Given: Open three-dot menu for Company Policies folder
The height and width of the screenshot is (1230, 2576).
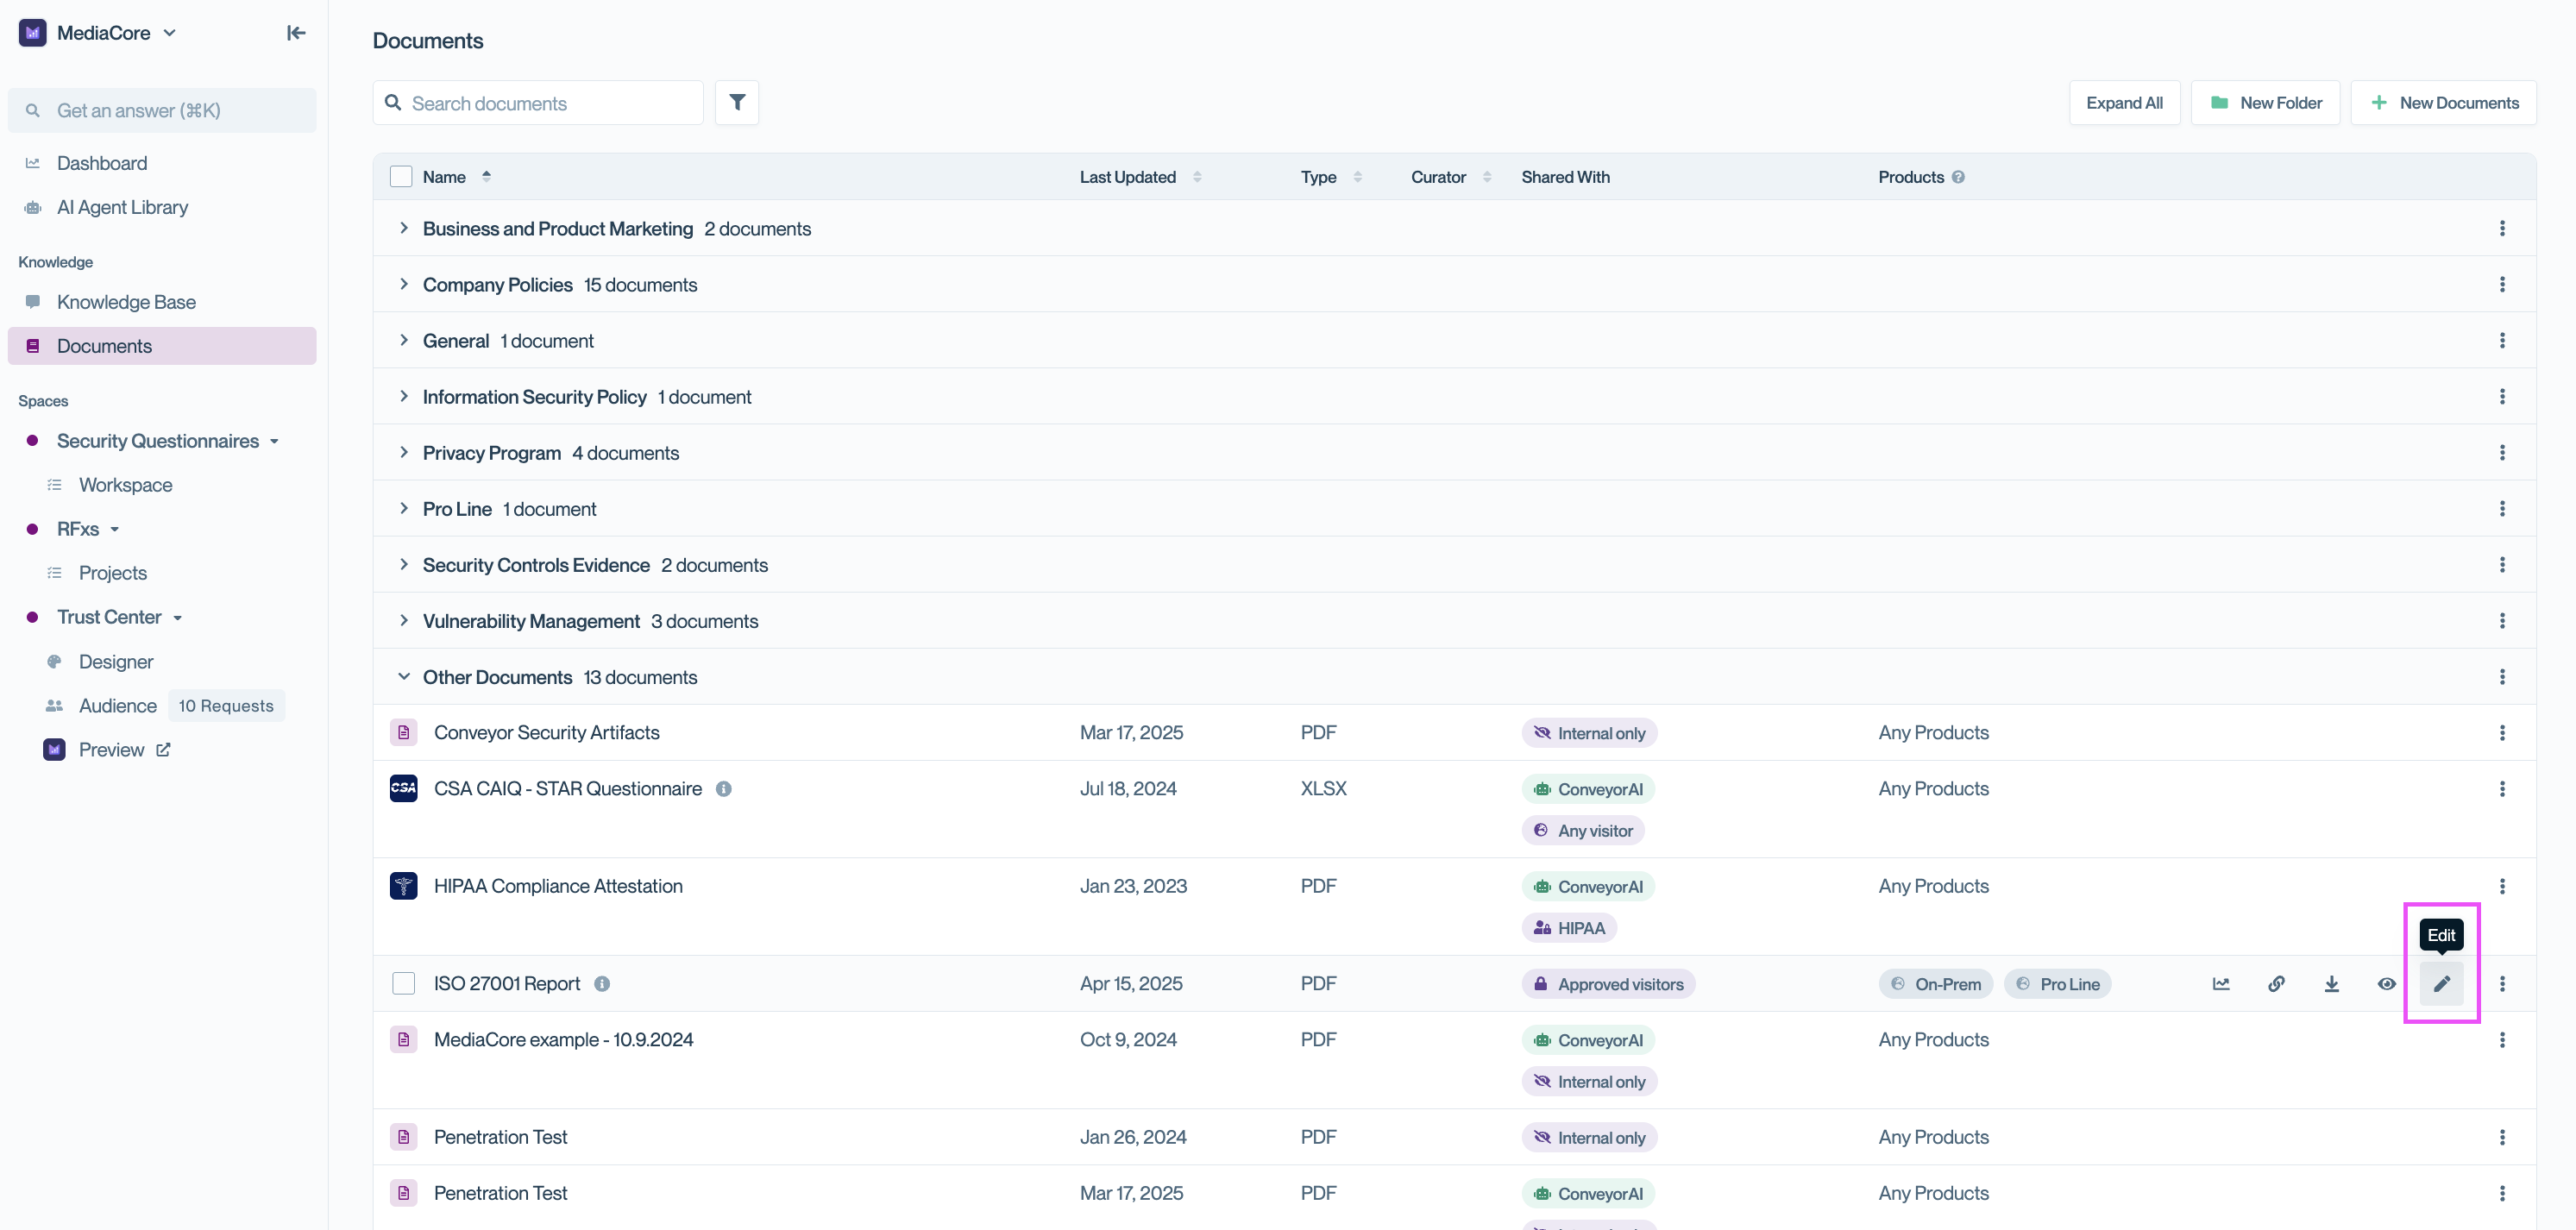Looking at the screenshot, I should pyautogui.click(x=2502, y=284).
